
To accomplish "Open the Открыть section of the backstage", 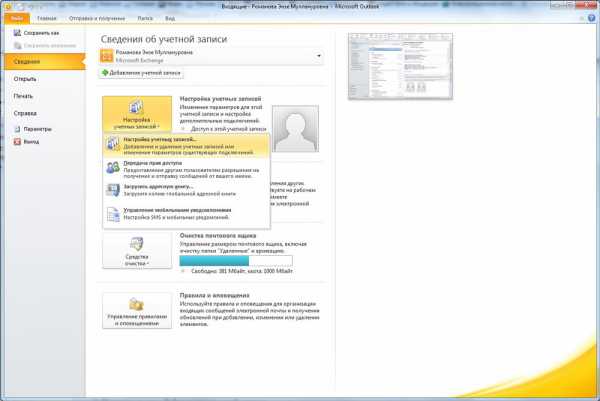I will click(x=25, y=79).
